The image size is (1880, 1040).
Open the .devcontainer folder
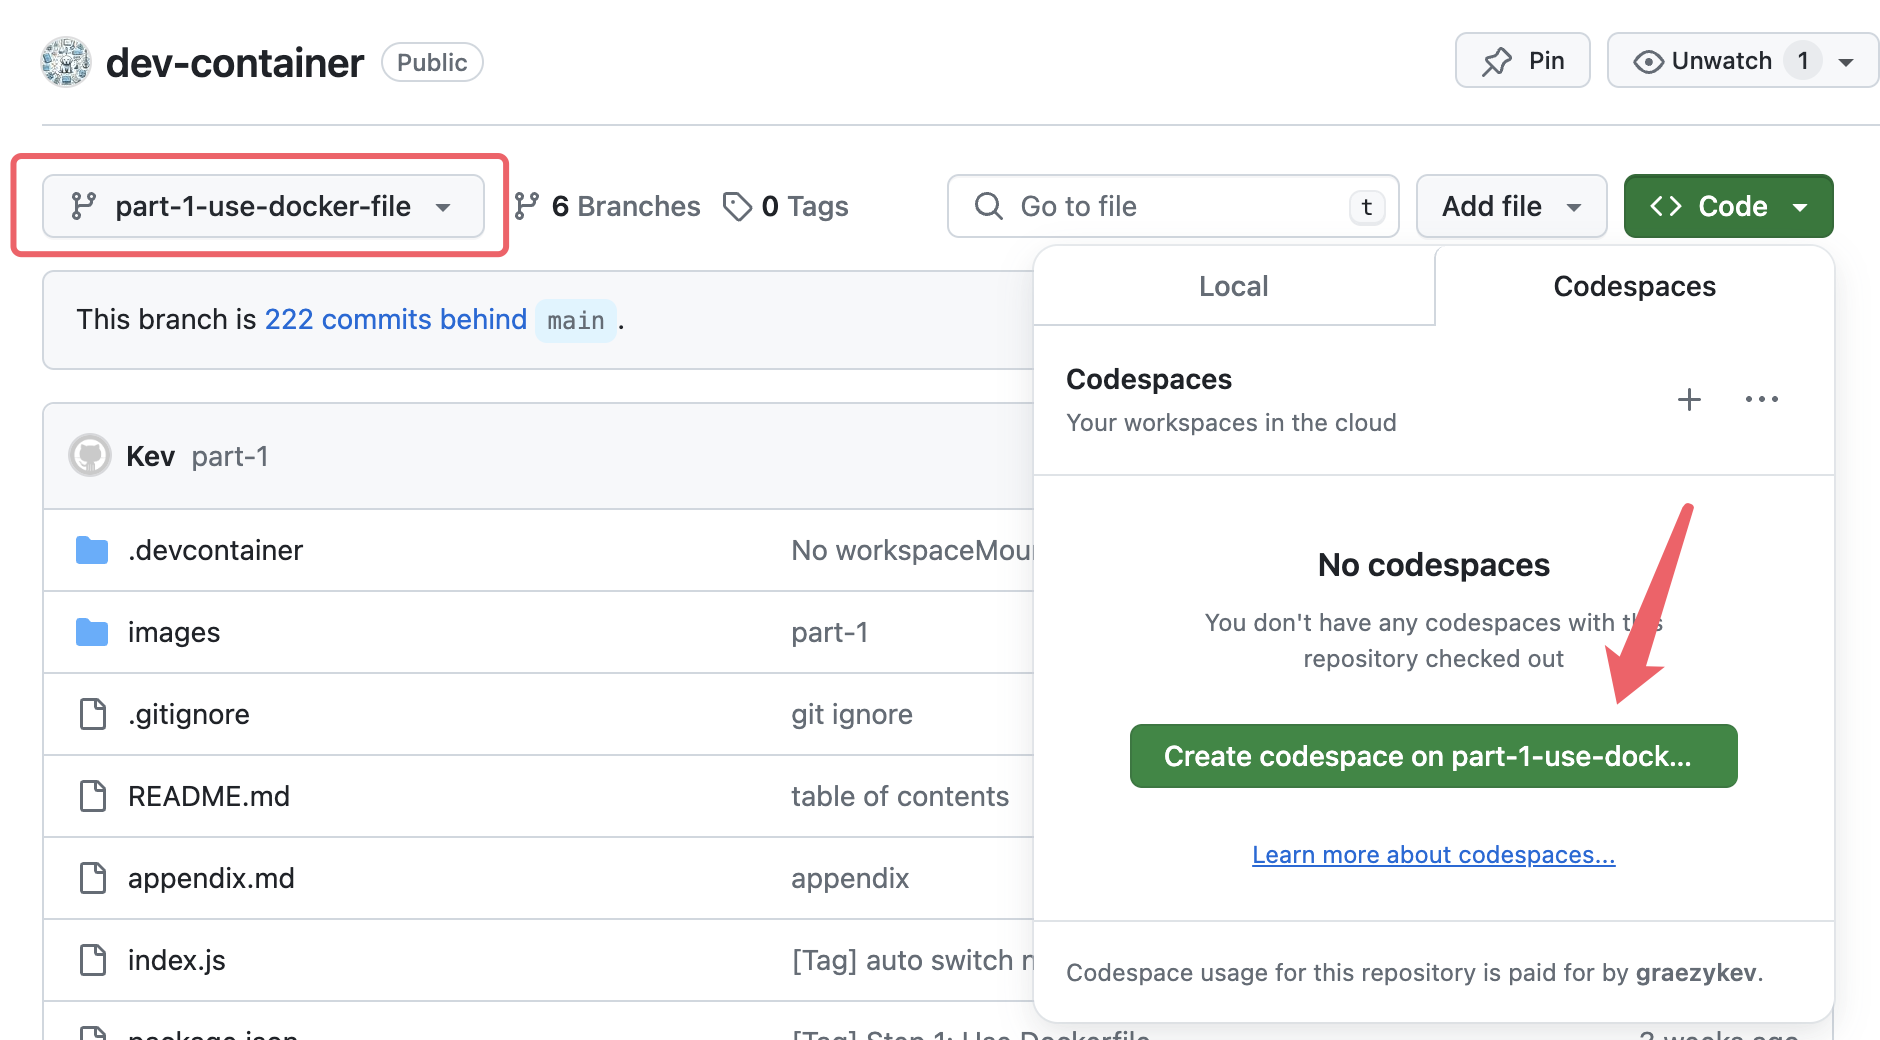(215, 550)
